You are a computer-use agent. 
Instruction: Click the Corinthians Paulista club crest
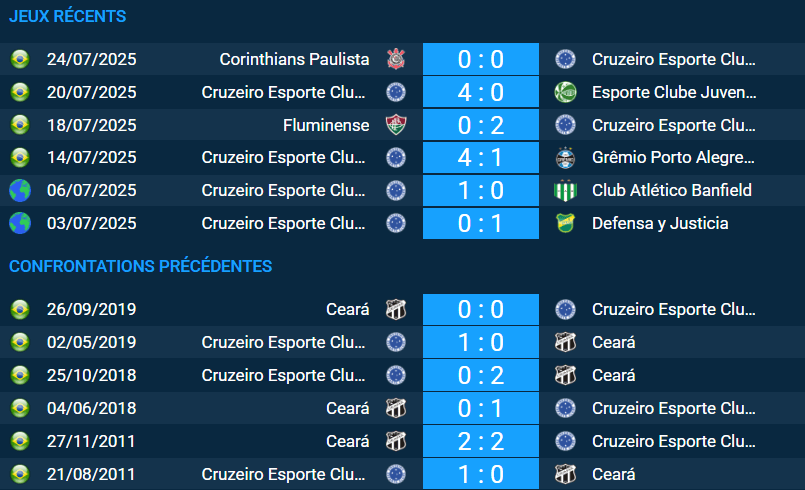[396, 59]
